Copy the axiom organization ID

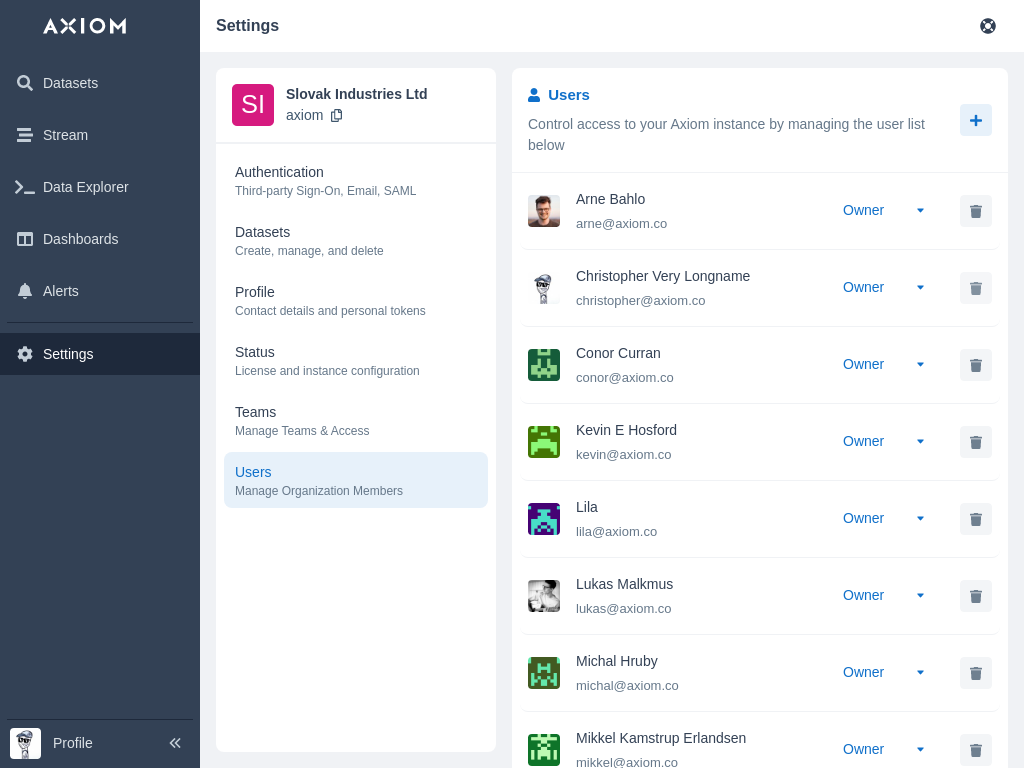point(336,115)
